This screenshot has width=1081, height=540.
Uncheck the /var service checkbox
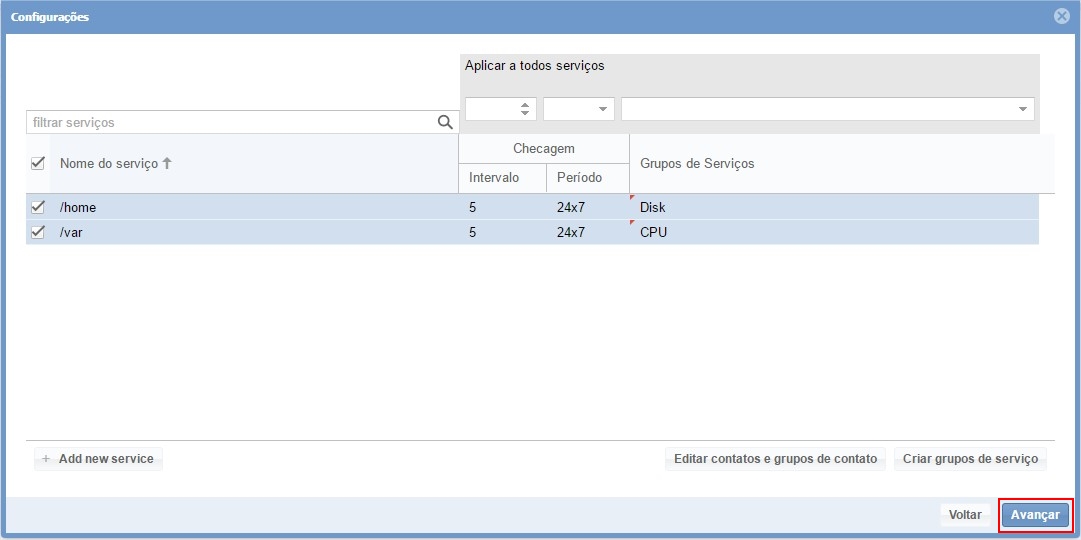pyautogui.click(x=38, y=232)
